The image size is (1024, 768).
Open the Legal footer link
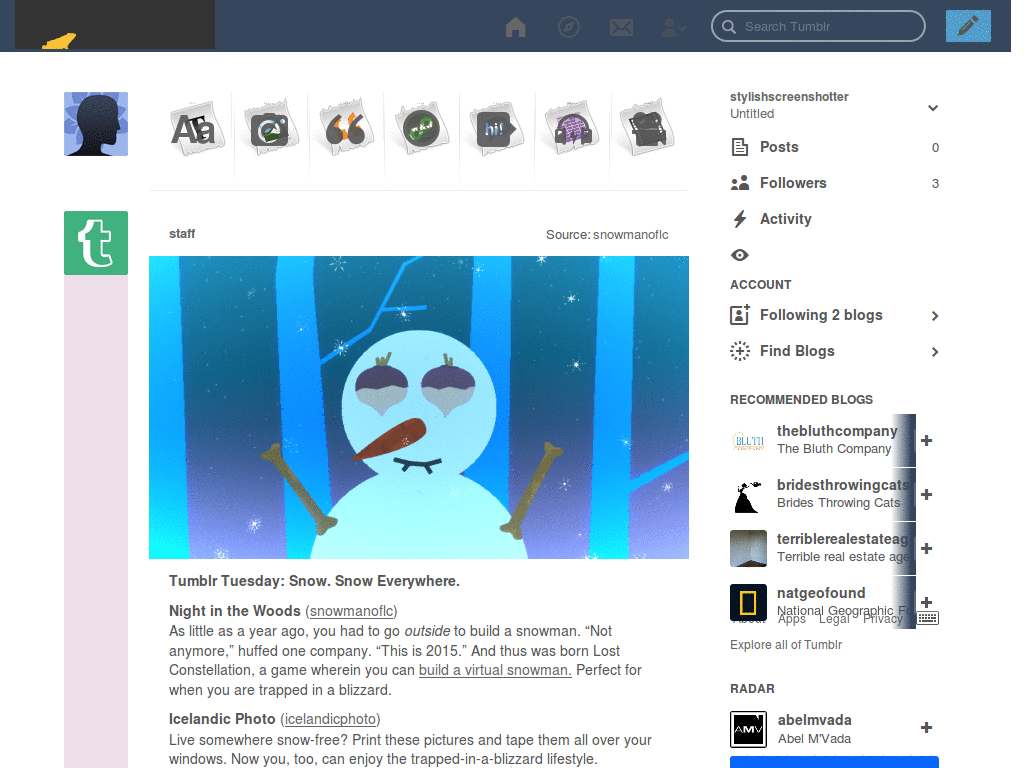834,619
